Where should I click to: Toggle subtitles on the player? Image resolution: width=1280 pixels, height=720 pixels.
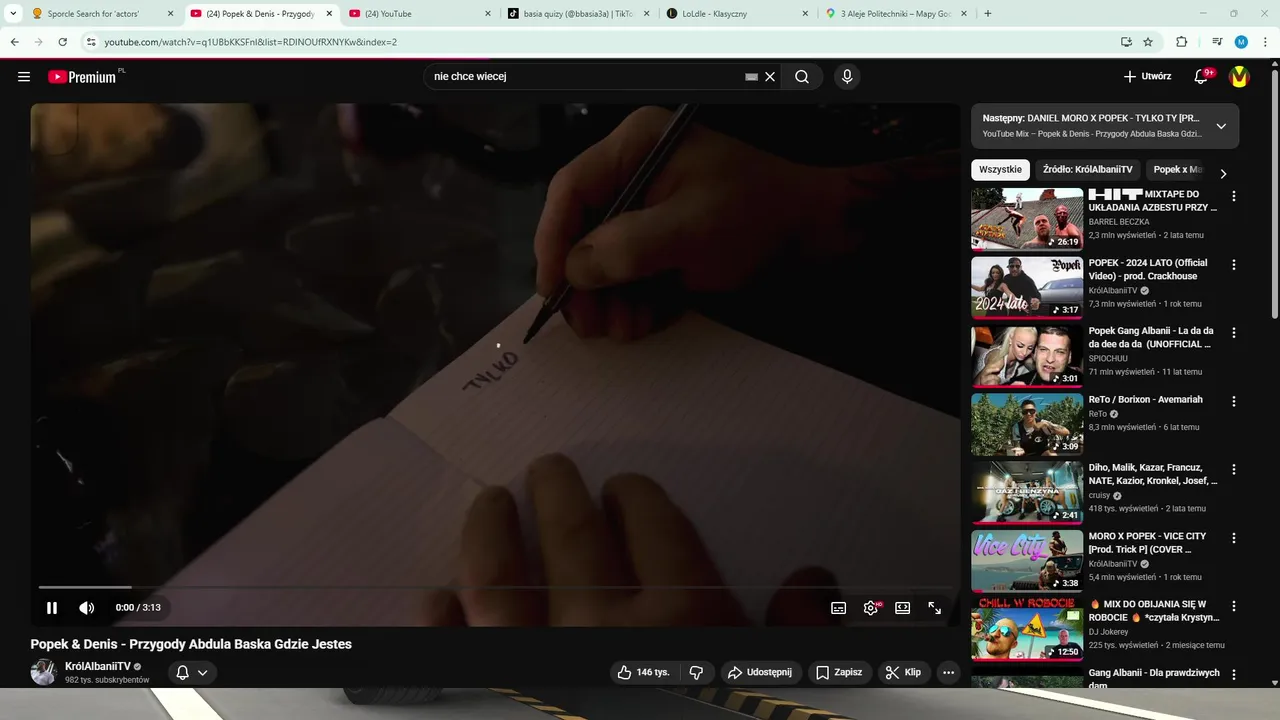[x=838, y=607]
